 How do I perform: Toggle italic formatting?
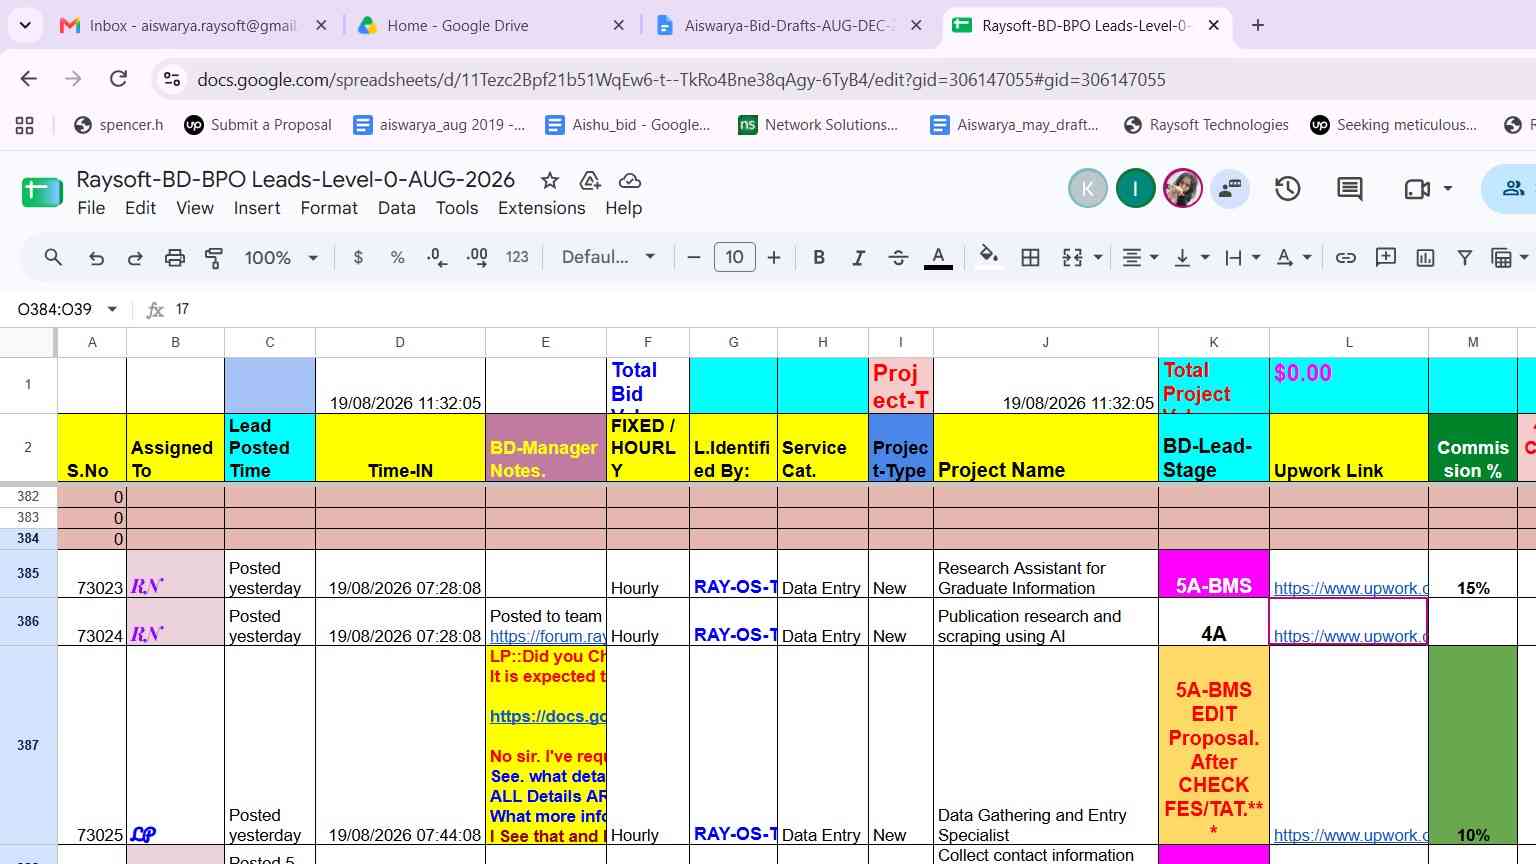tap(858, 258)
